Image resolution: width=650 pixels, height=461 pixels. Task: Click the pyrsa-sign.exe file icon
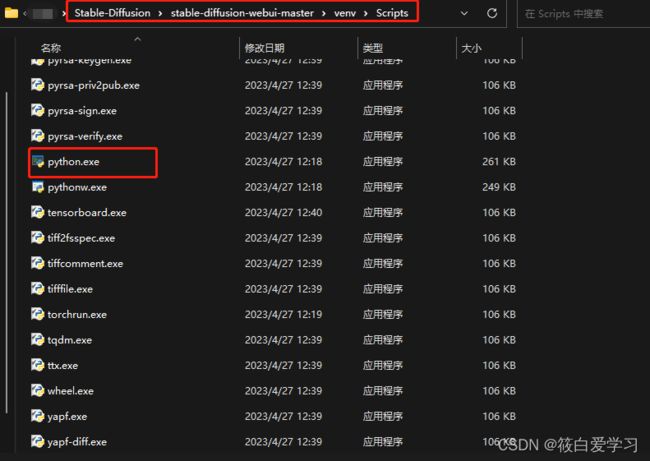pos(38,110)
